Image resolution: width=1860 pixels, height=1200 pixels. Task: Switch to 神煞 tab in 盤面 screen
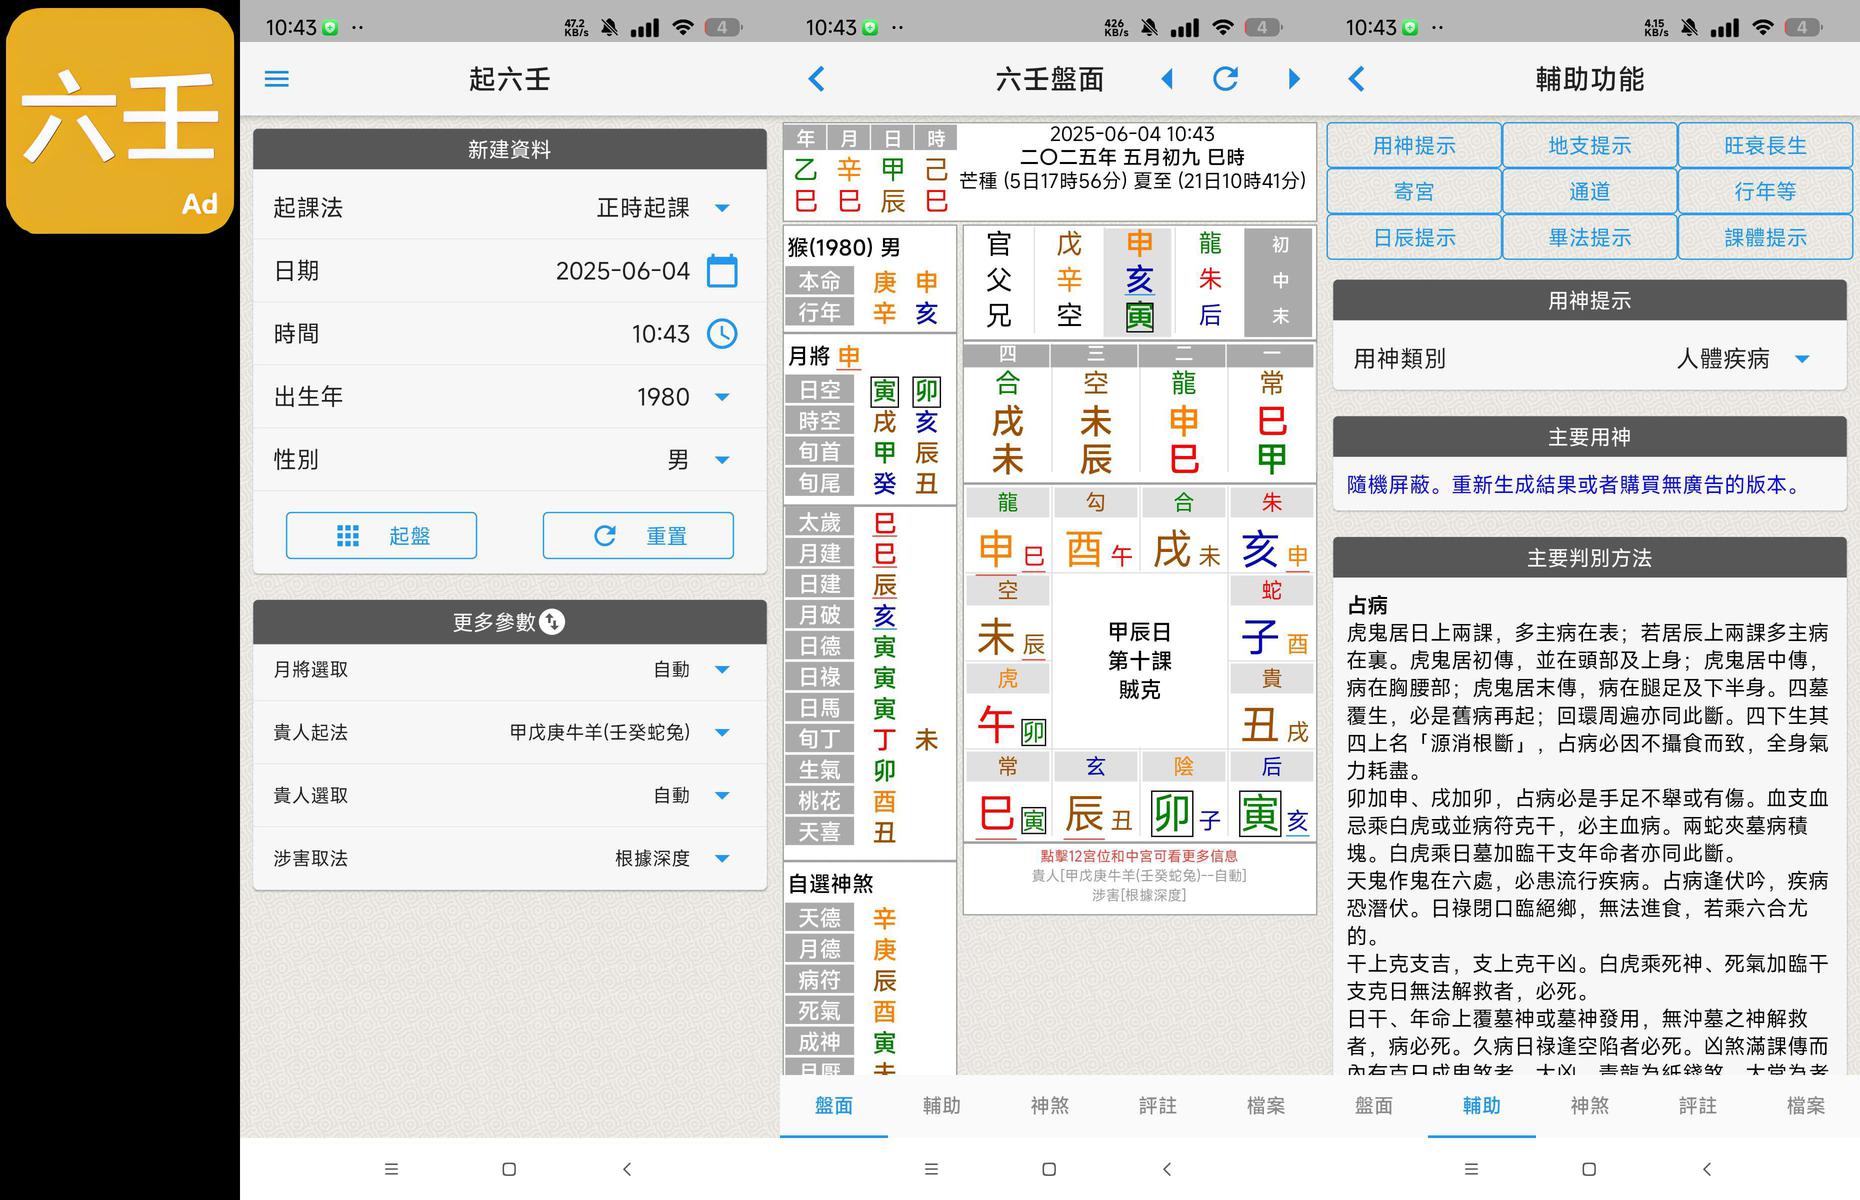[1049, 1106]
